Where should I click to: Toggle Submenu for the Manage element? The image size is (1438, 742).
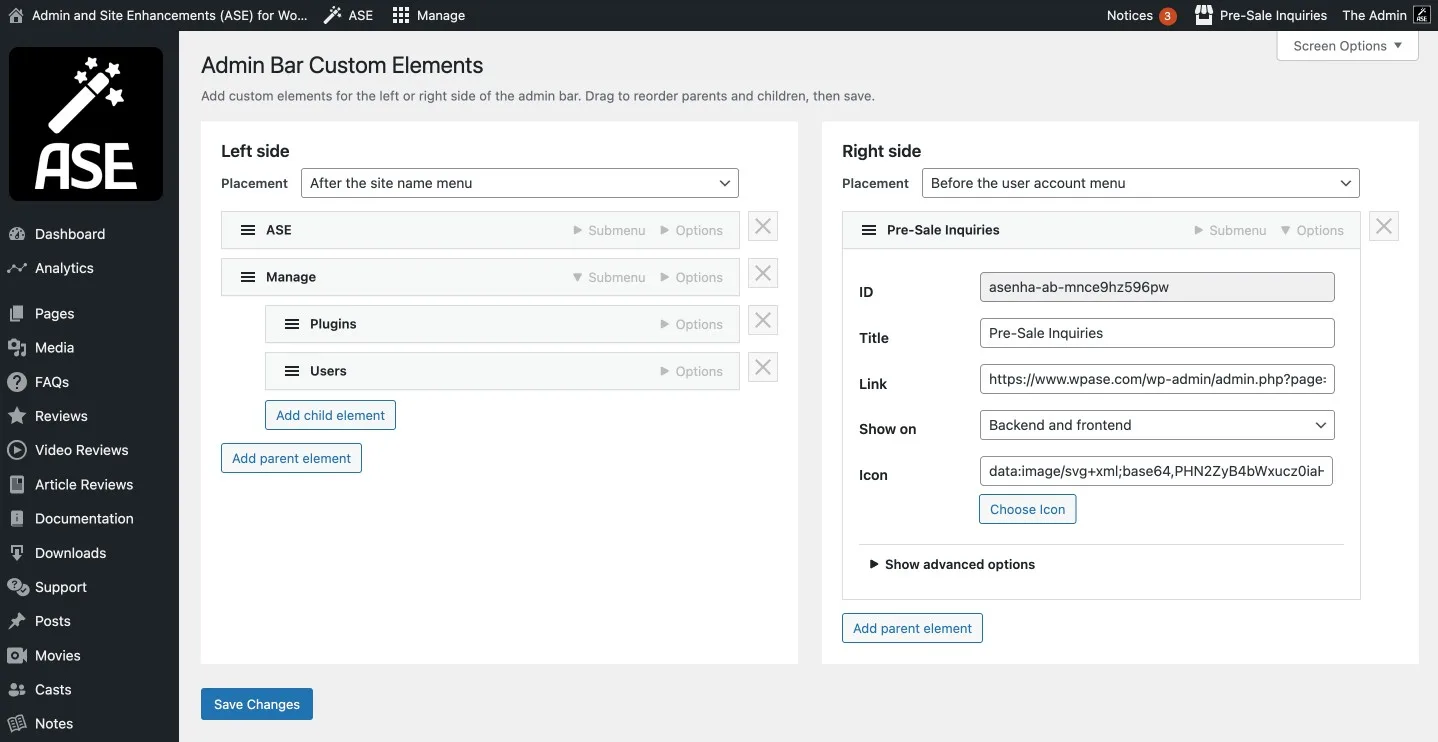[x=608, y=277]
